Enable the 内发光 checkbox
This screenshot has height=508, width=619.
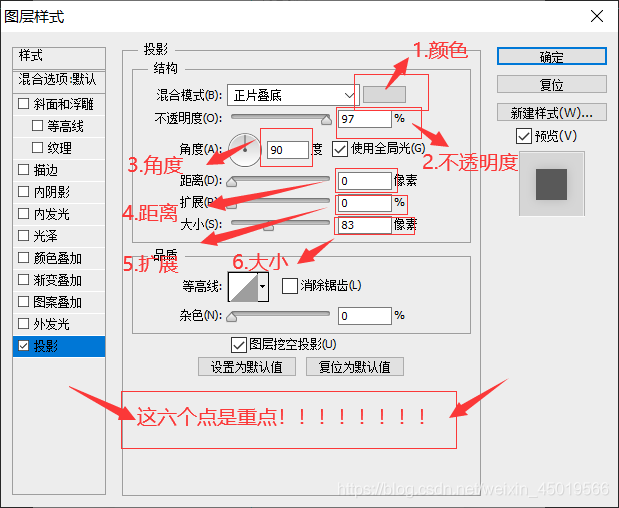point(24,214)
